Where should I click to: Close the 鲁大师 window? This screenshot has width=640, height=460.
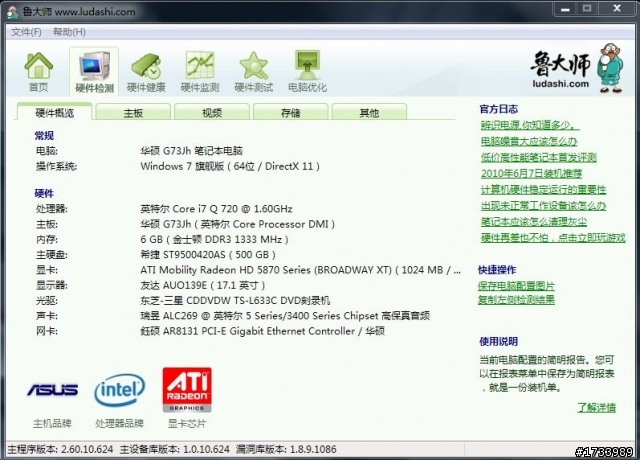coord(617,9)
